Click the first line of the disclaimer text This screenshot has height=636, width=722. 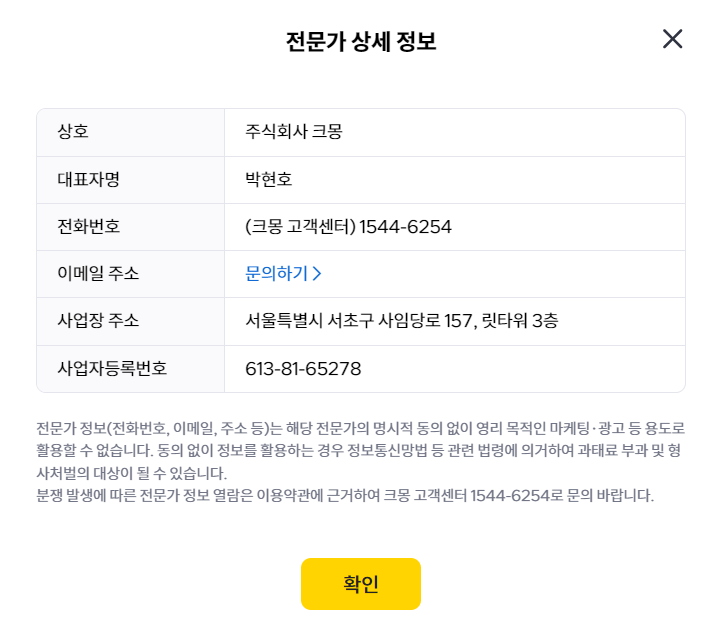pos(361,428)
